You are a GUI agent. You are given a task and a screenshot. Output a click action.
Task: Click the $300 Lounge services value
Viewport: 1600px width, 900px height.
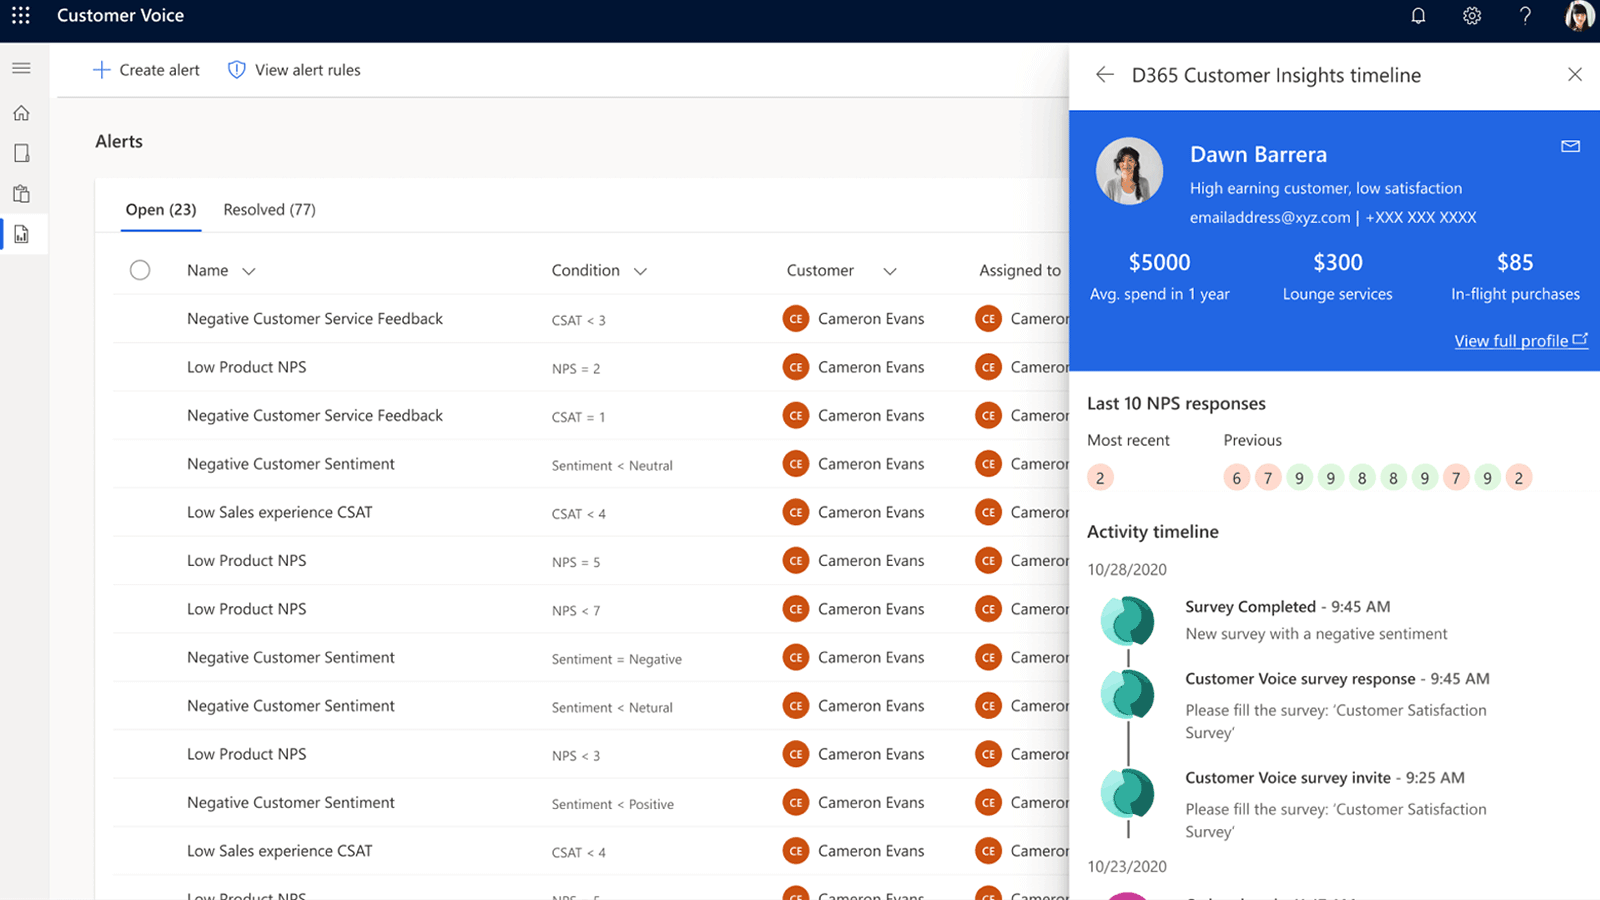click(x=1338, y=263)
